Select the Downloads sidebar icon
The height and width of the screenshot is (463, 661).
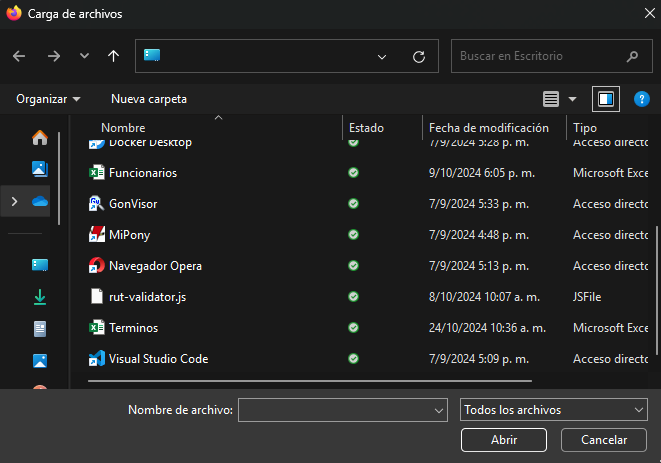click(x=40, y=297)
